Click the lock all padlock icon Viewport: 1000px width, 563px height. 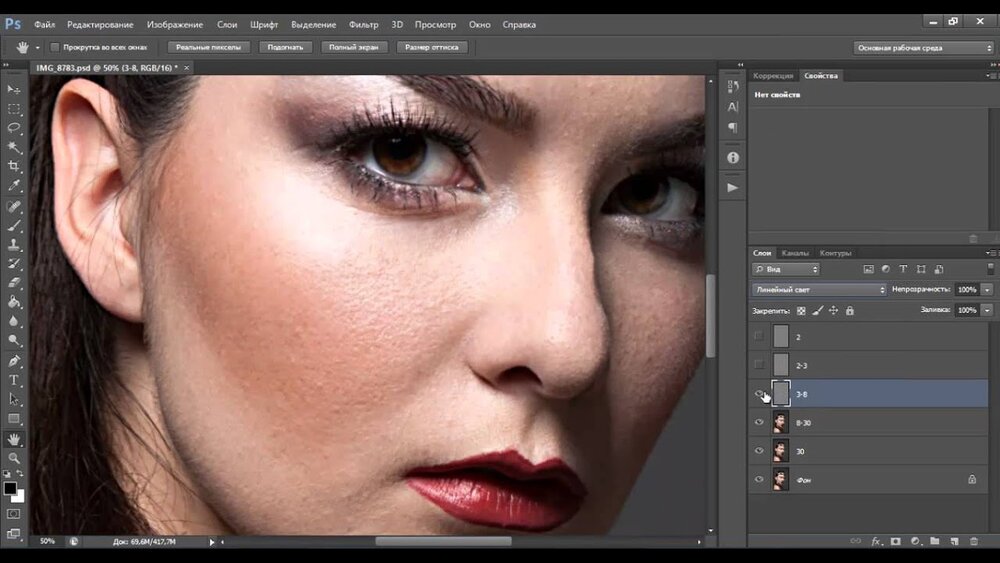pyautogui.click(x=849, y=311)
